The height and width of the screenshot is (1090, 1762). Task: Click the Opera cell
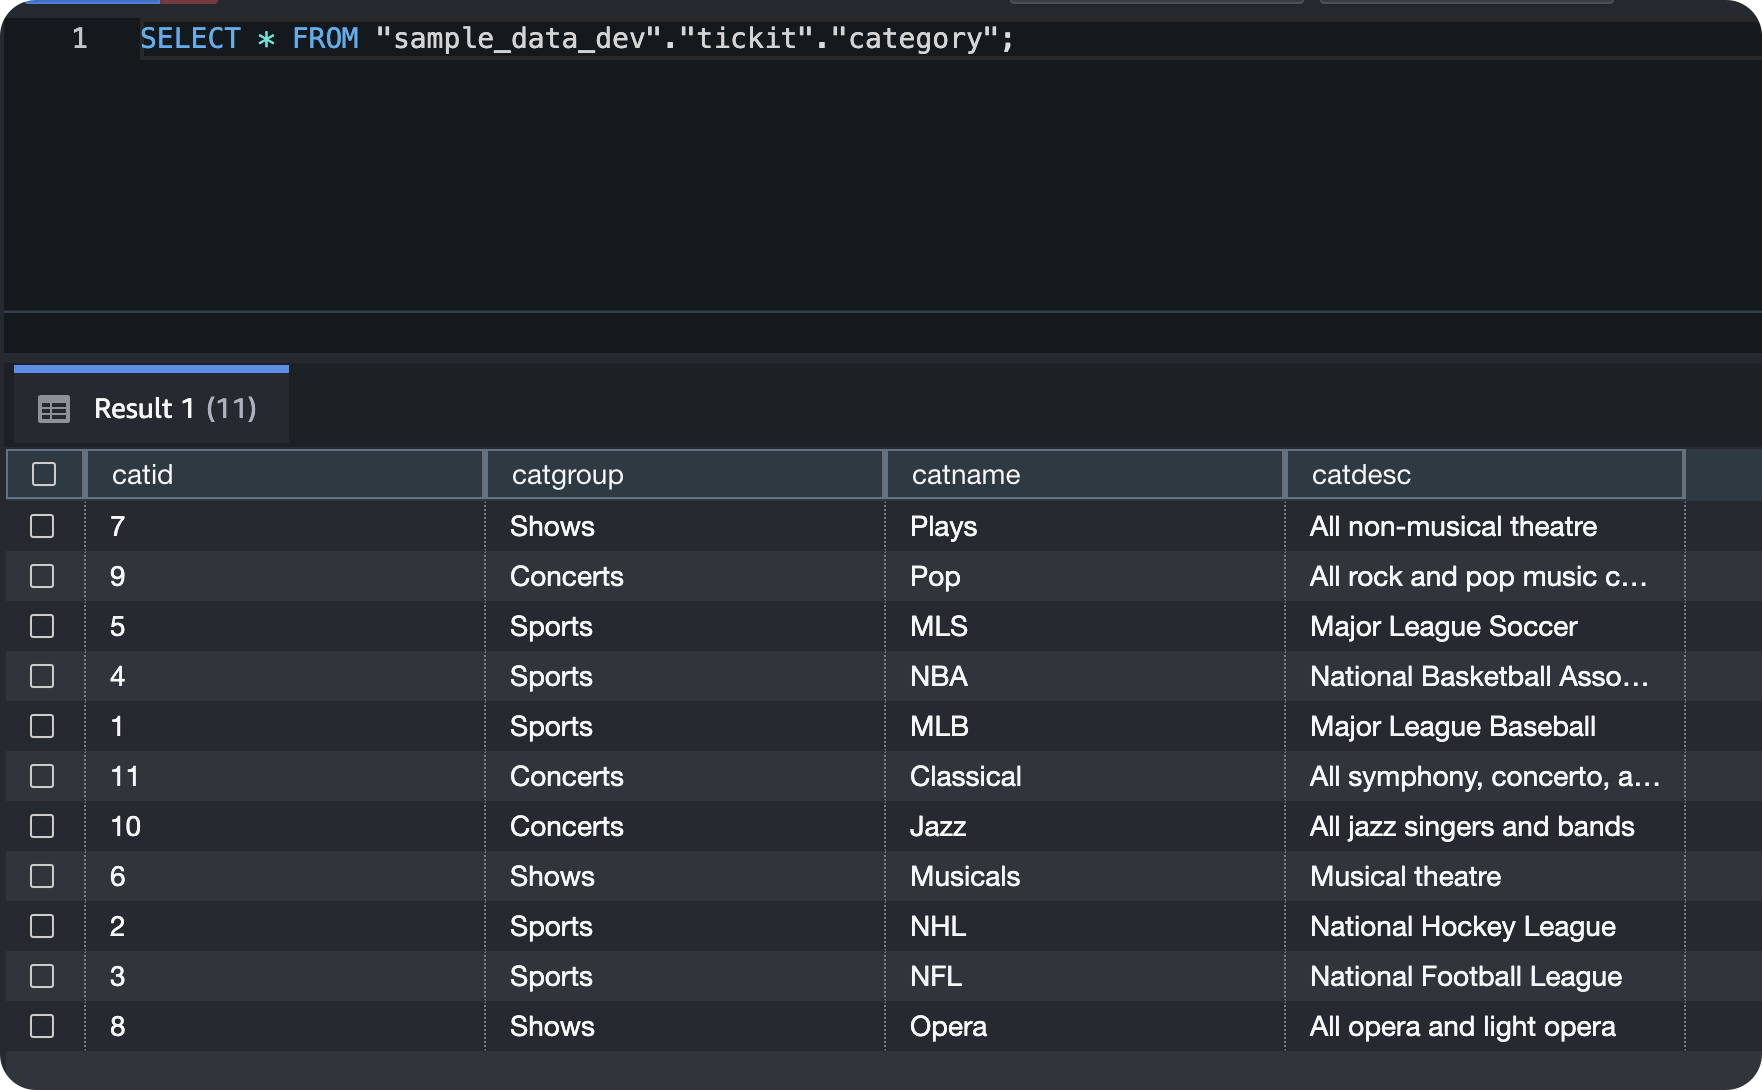(1085, 1026)
